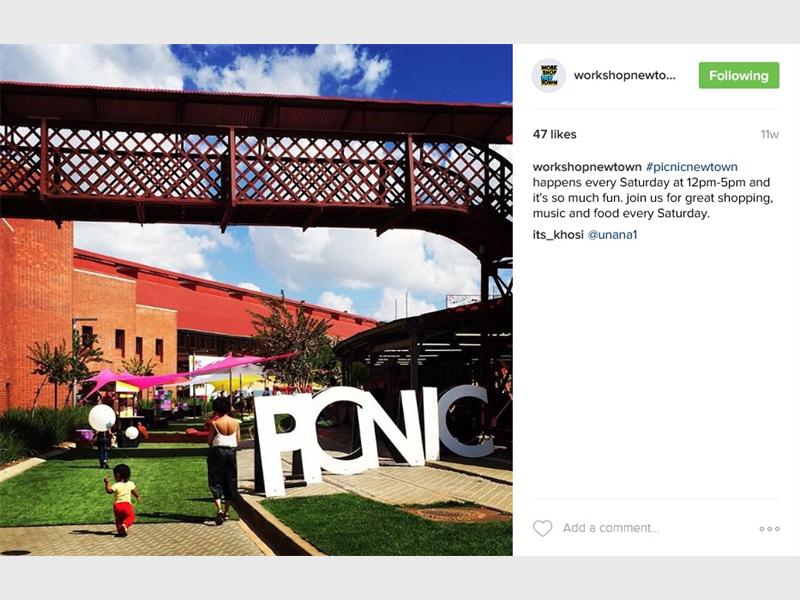Click the red lattice footbridge in photo
The height and width of the screenshot is (600, 800).
[256, 163]
